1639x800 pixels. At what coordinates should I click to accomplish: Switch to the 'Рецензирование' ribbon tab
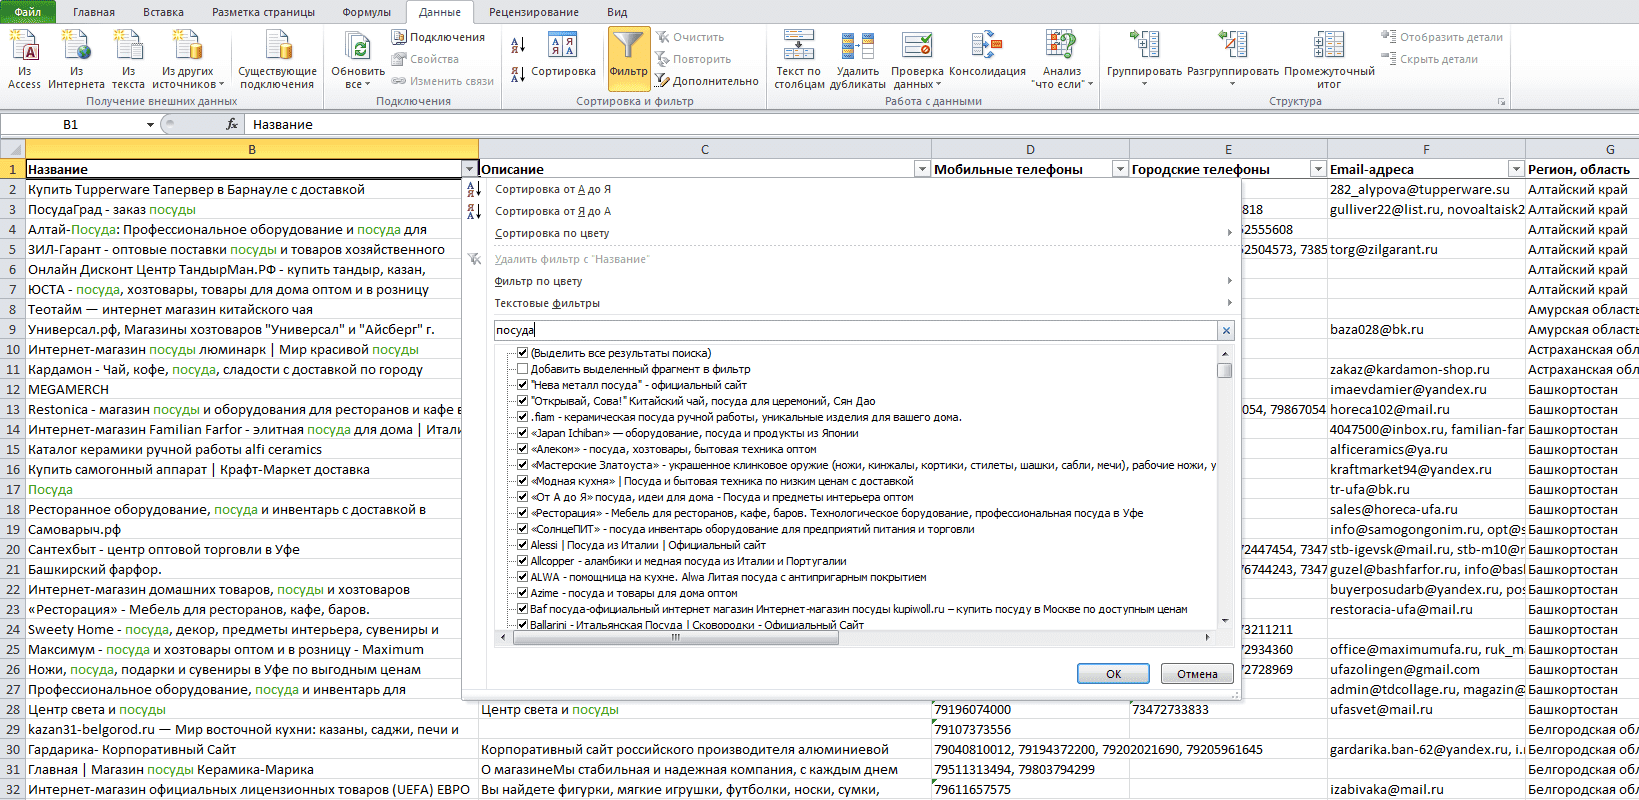click(x=534, y=12)
